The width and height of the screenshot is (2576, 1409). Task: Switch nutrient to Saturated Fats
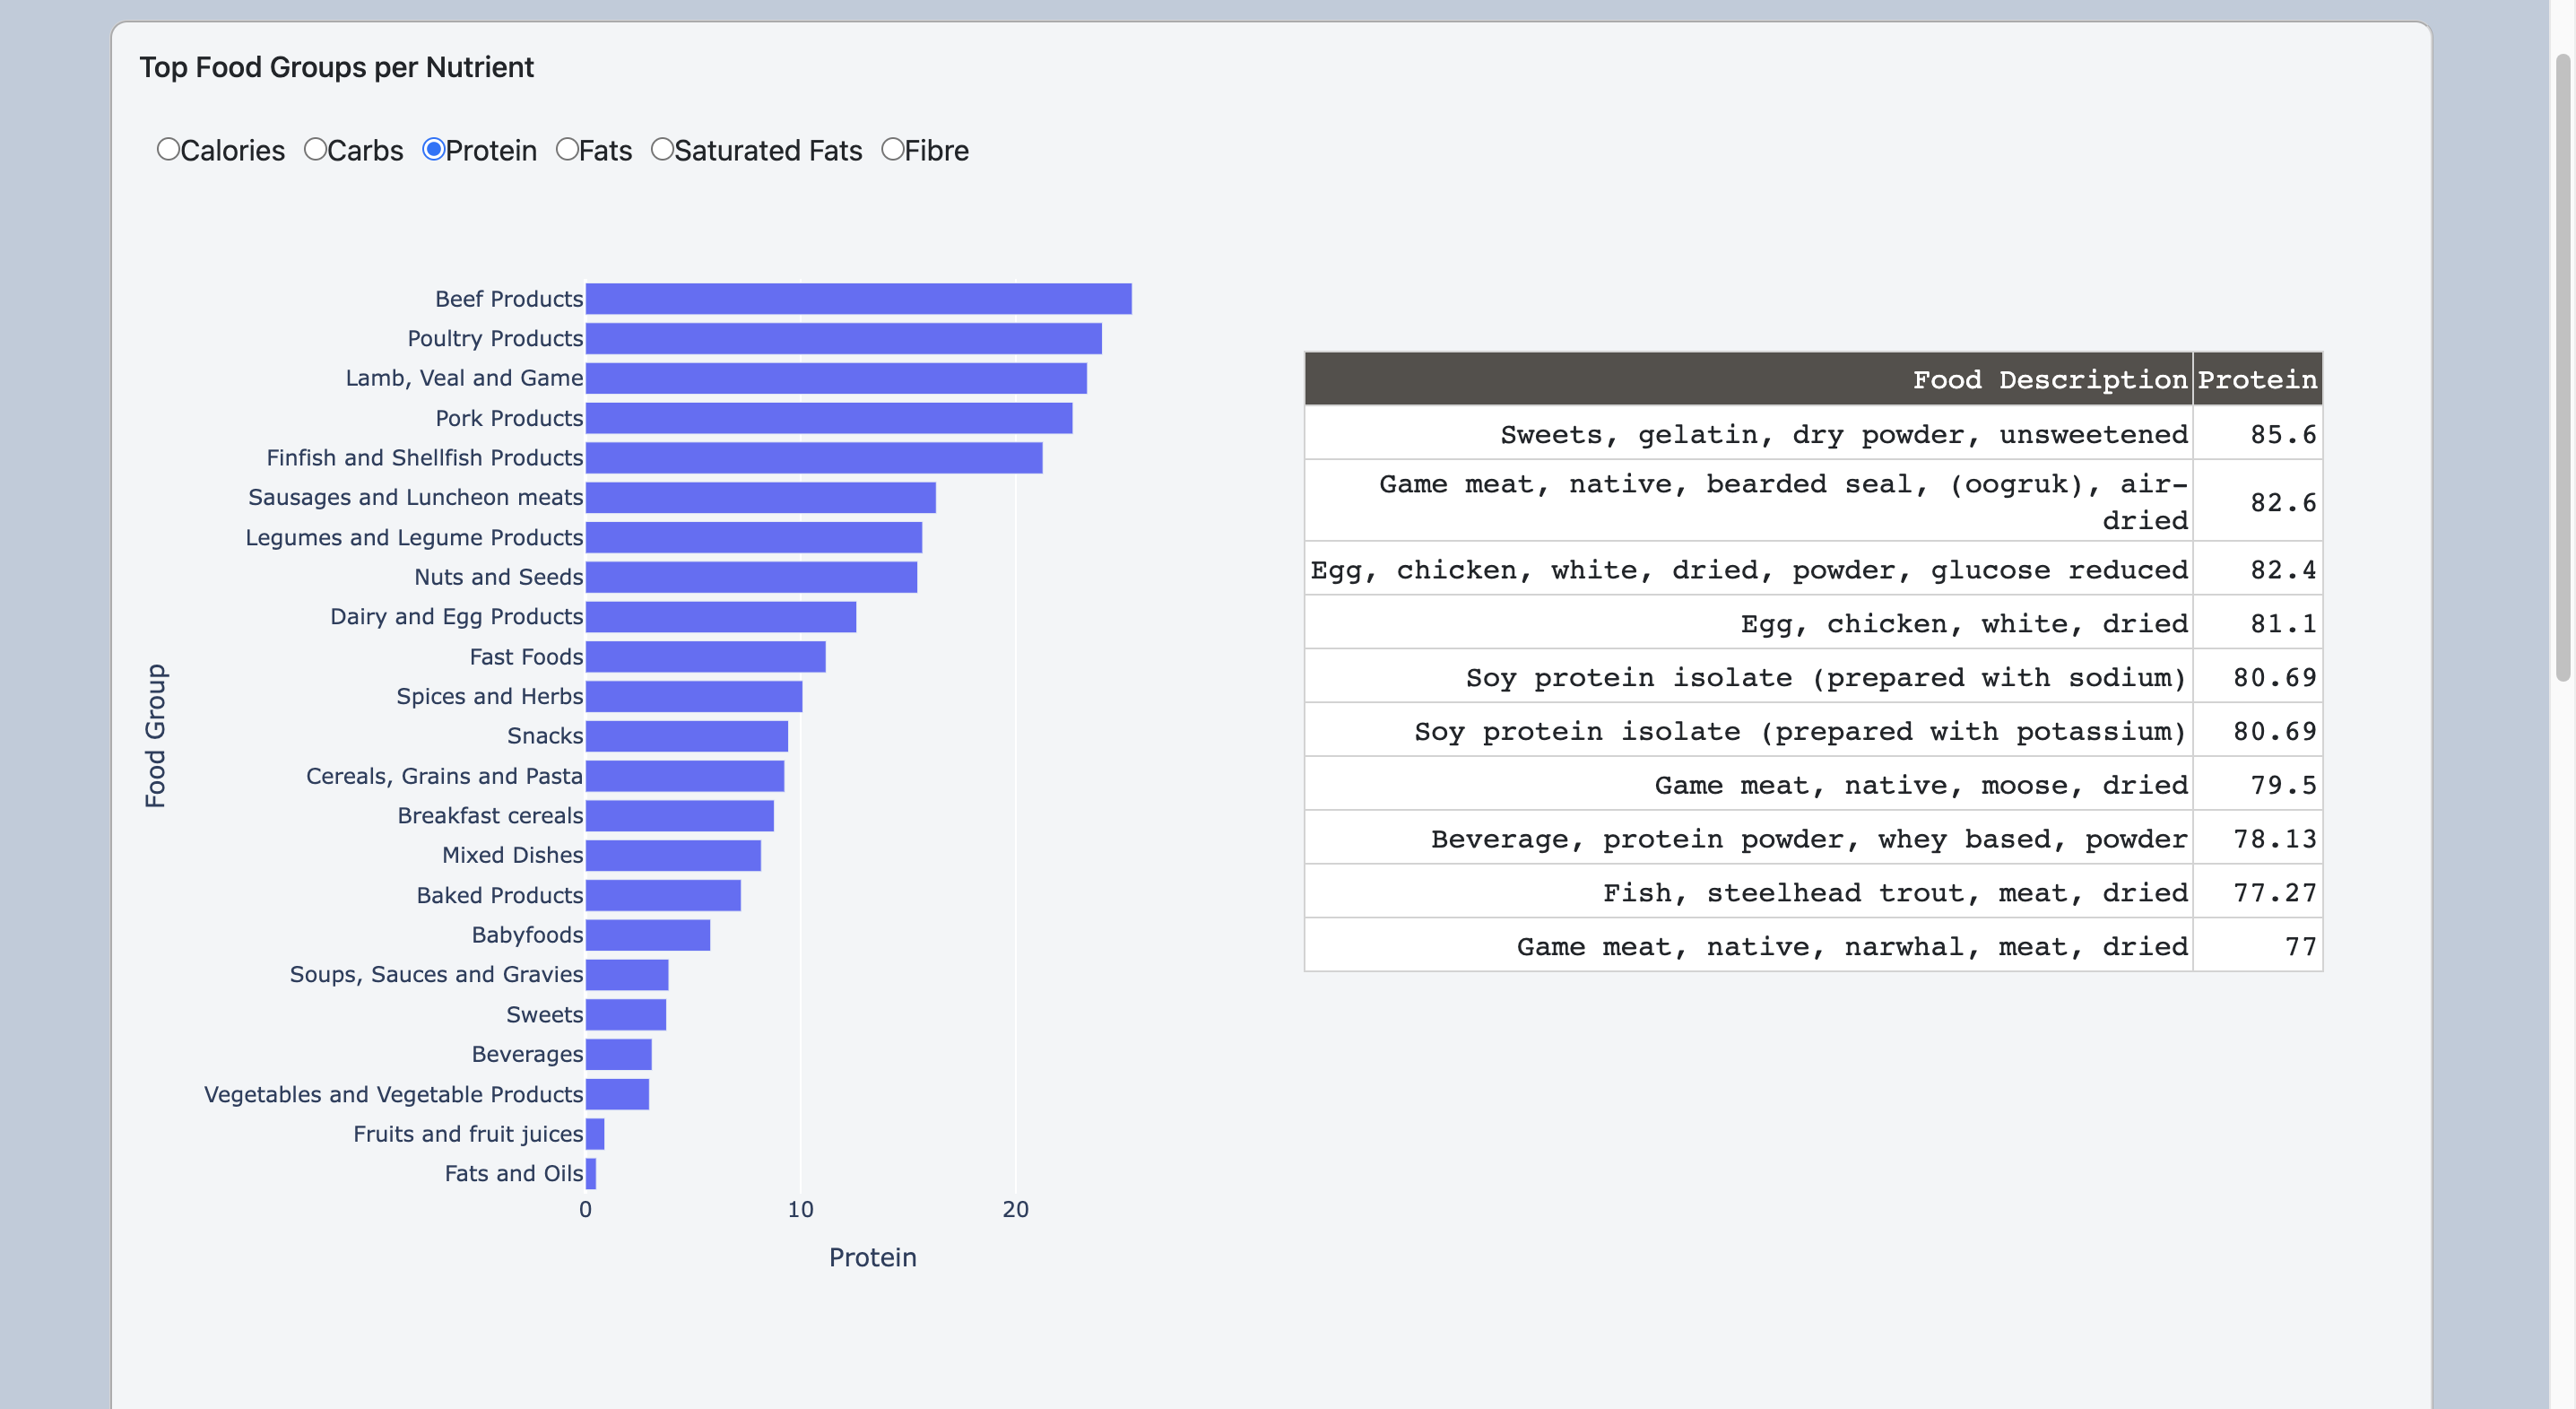click(x=662, y=150)
